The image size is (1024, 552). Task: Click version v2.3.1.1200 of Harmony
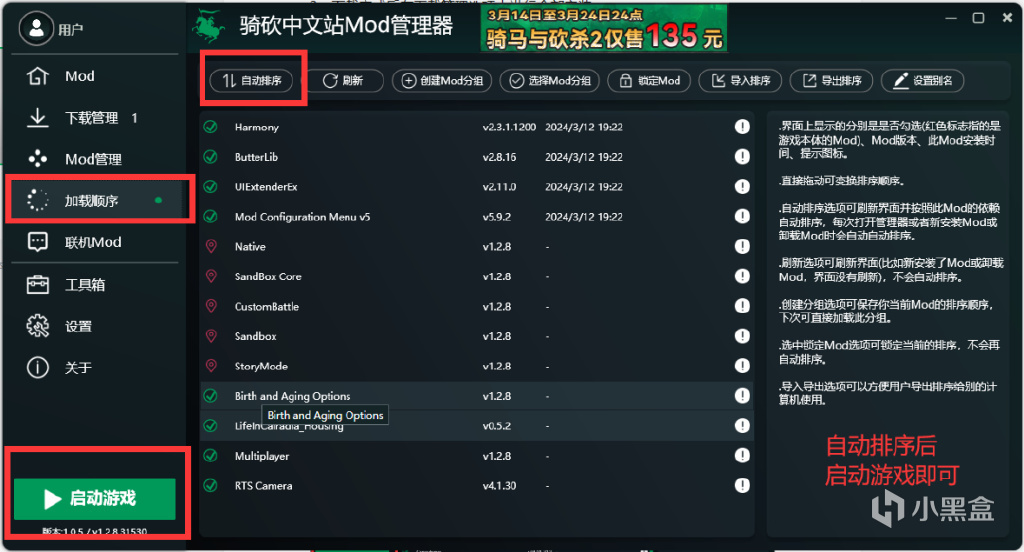click(509, 127)
